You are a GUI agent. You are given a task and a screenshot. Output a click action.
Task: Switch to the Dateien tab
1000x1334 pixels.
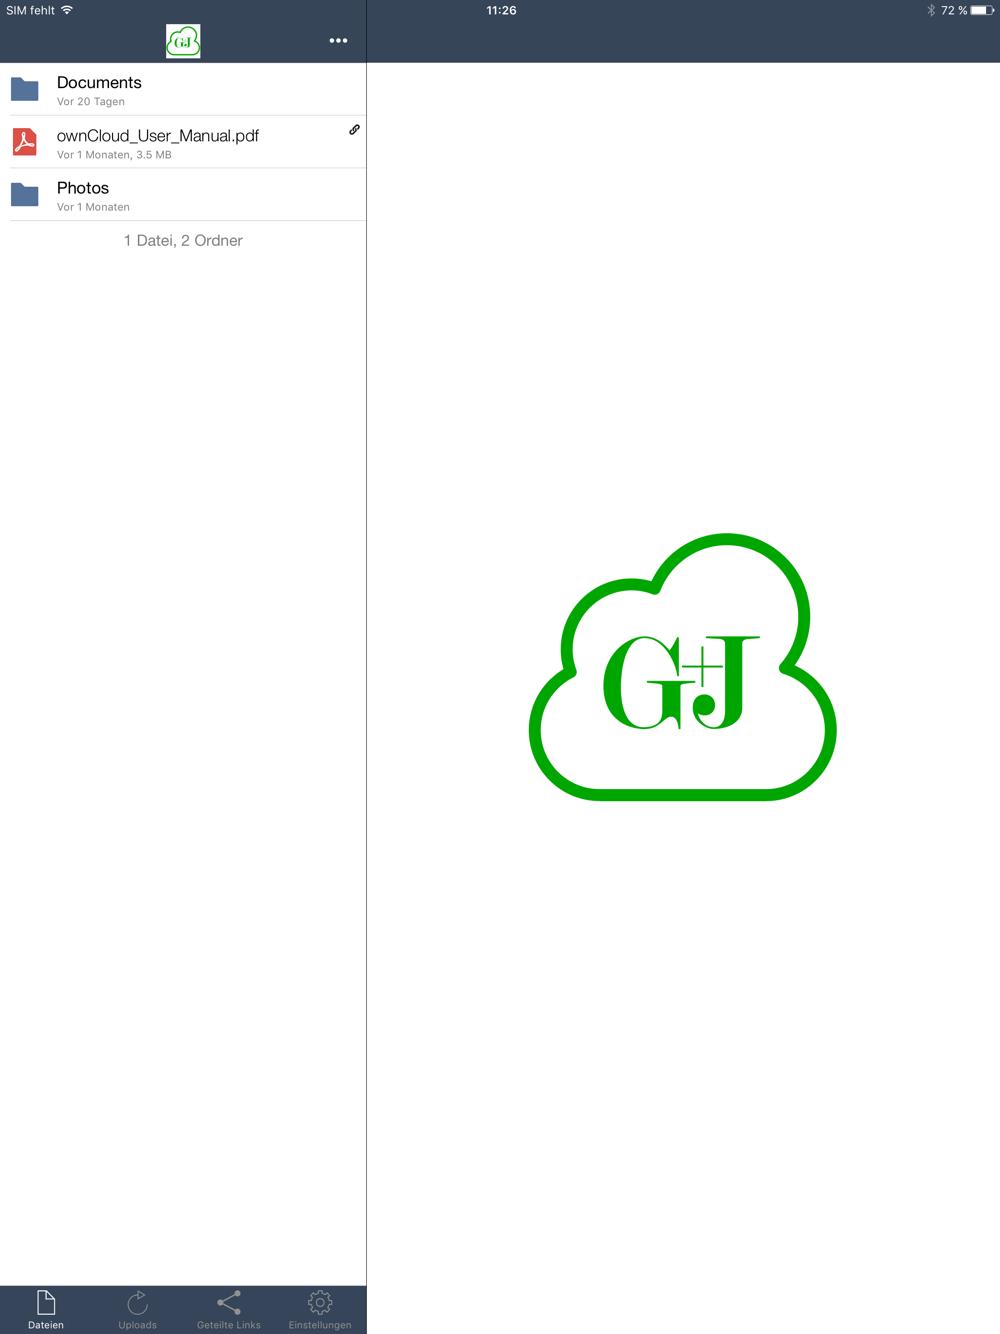pyautogui.click(x=46, y=1310)
